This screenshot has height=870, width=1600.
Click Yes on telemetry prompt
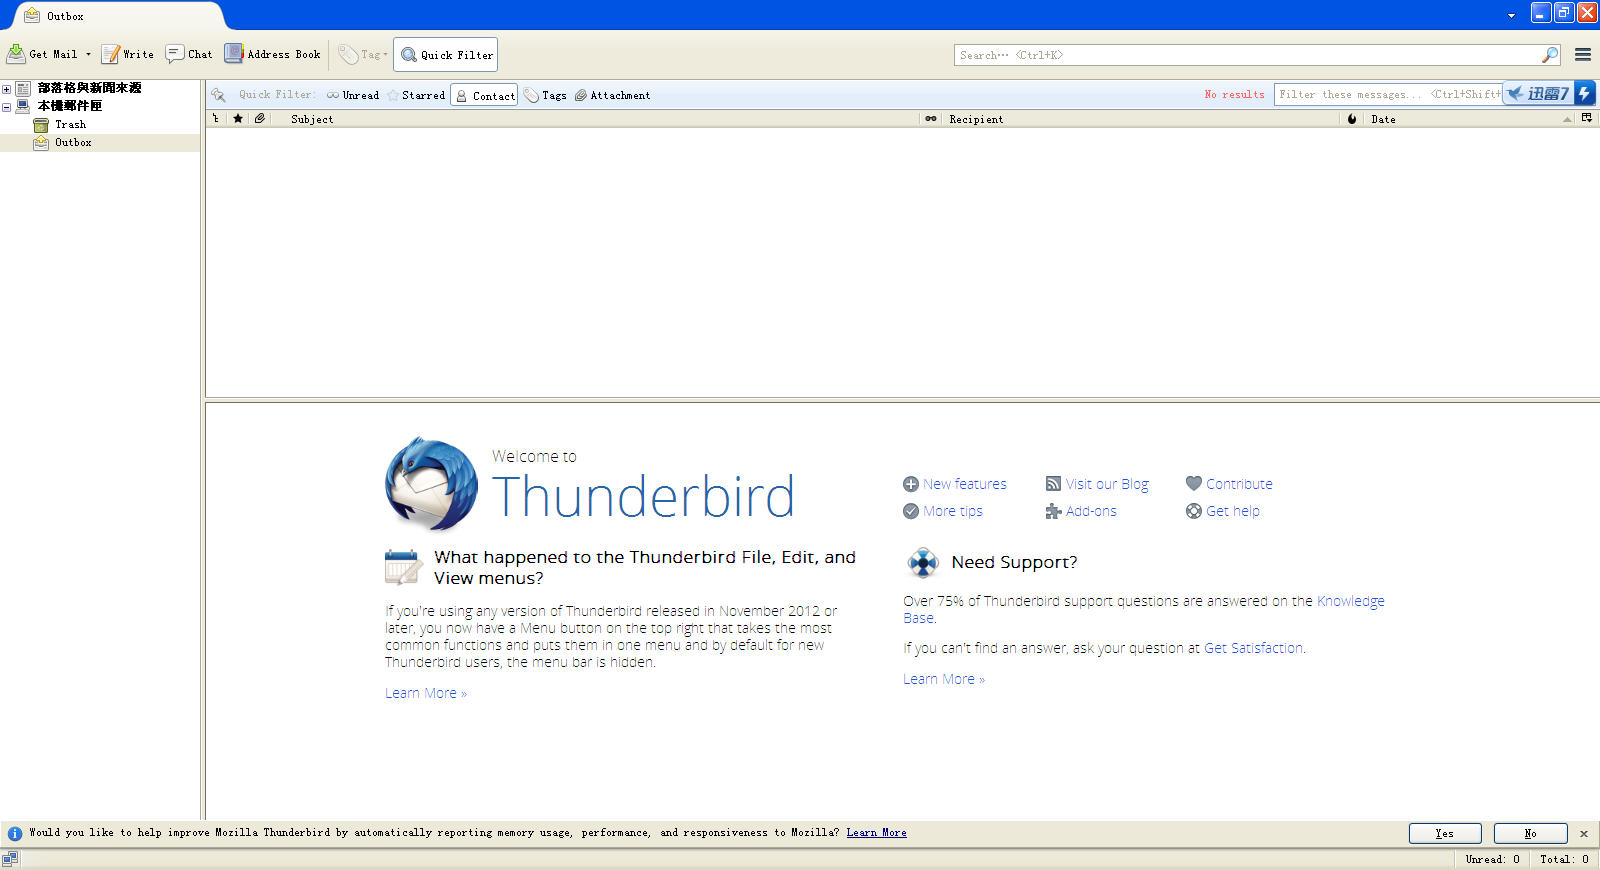point(1445,833)
